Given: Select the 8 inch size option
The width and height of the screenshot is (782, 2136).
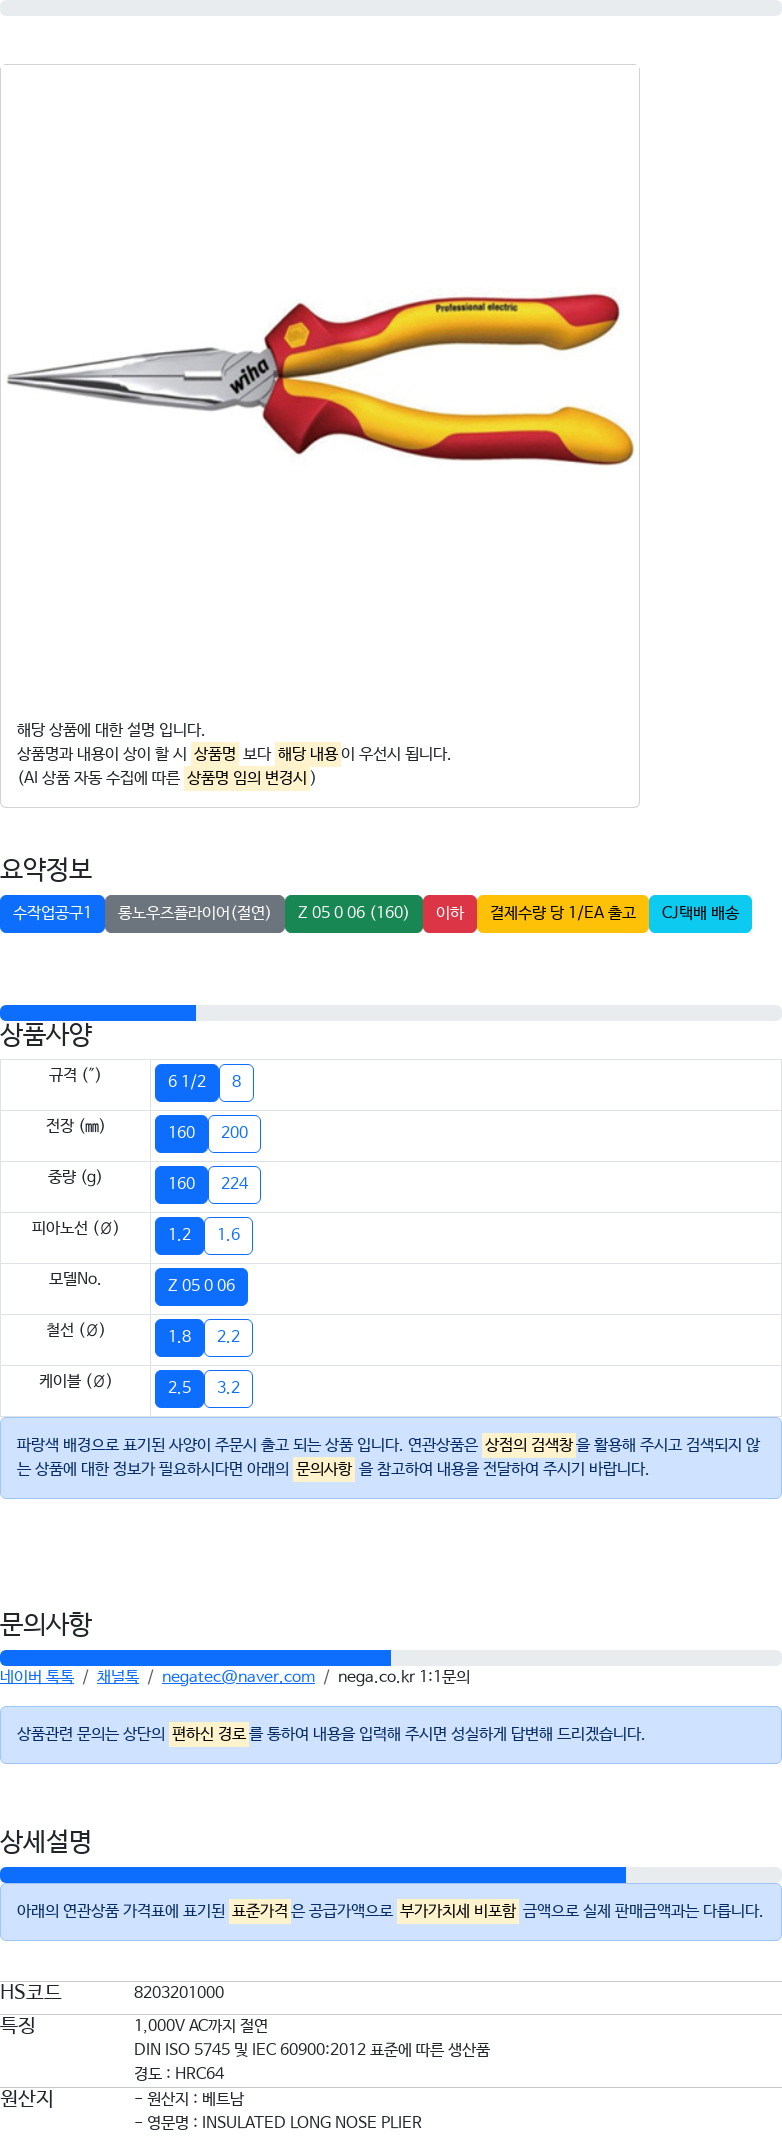Looking at the screenshot, I should tap(236, 1082).
